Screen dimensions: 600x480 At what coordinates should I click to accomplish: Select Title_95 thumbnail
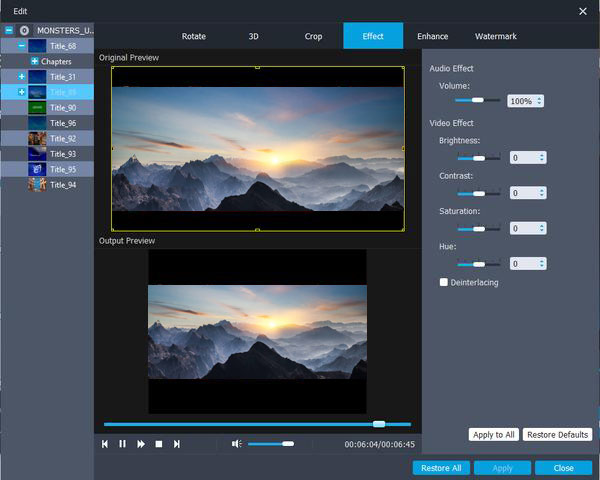(x=37, y=169)
